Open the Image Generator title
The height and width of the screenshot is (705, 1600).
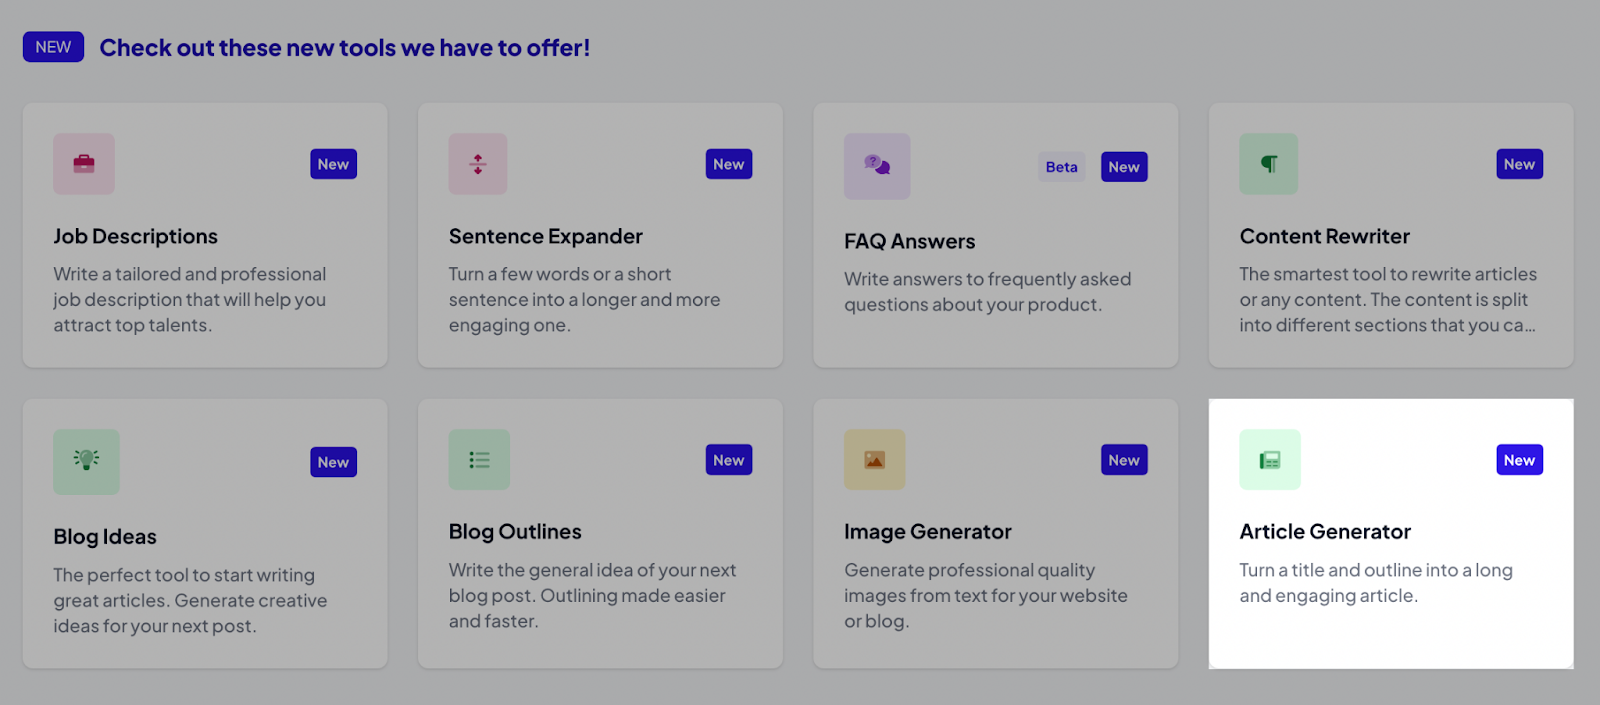tap(927, 532)
